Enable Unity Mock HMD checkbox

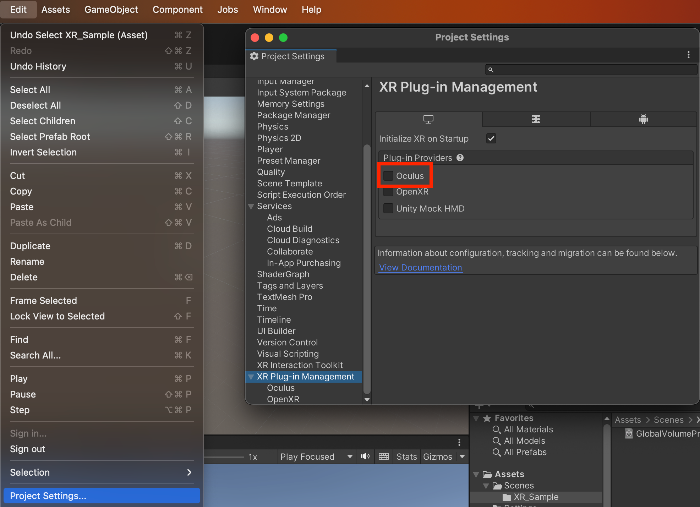click(x=388, y=208)
